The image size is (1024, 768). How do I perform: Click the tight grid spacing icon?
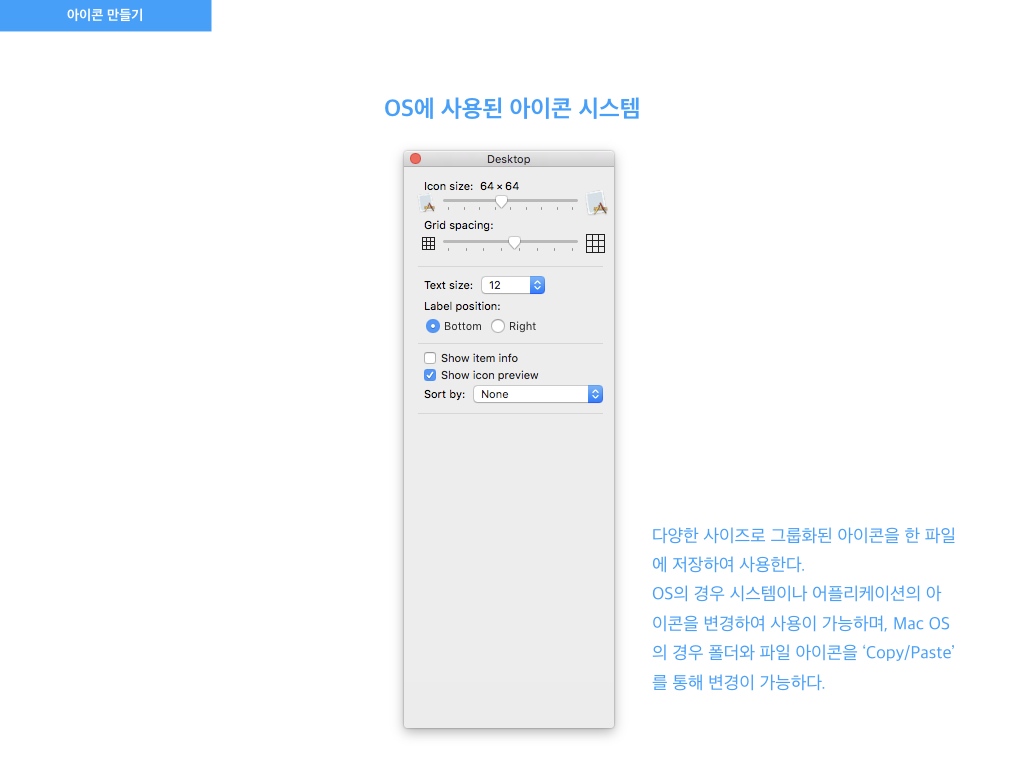coord(428,243)
